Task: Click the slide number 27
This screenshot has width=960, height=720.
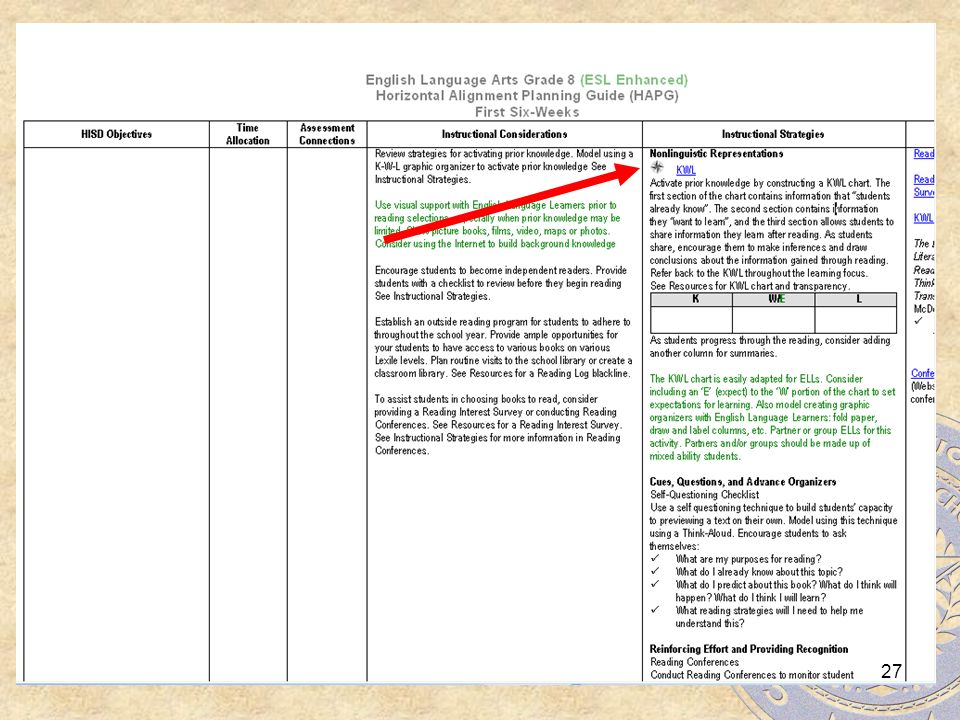Action: [891, 671]
